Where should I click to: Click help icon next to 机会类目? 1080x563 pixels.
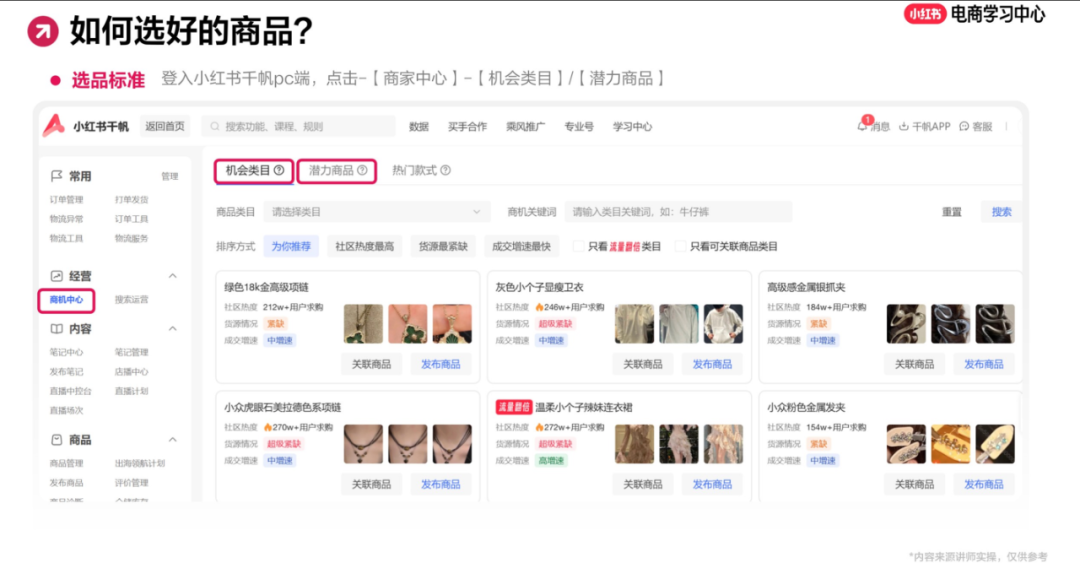(x=279, y=170)
